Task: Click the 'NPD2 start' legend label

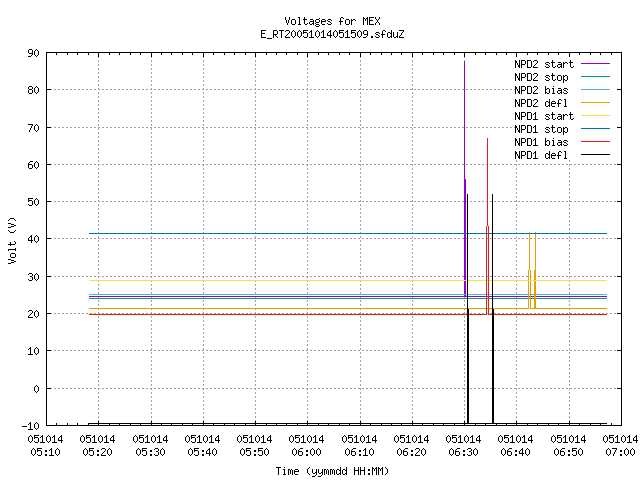Action: click(544, 64)
